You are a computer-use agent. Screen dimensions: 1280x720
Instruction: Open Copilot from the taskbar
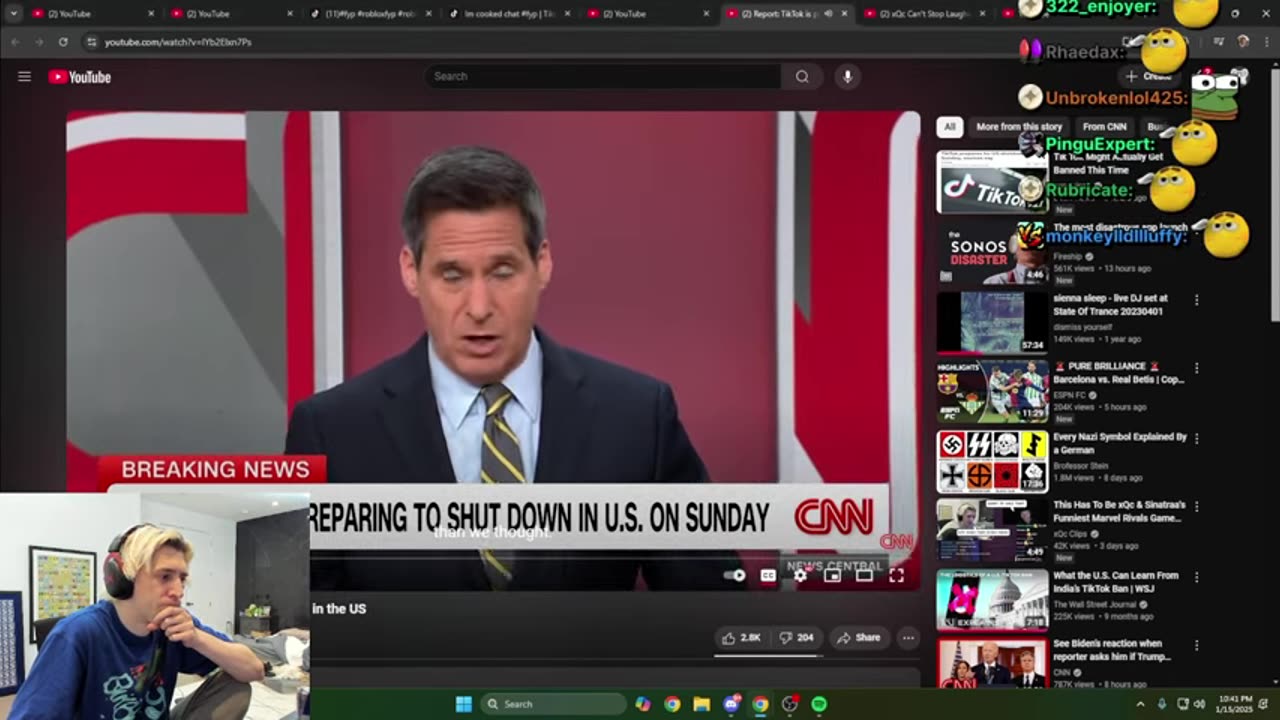pyautogui.click(x=643, y=704)
